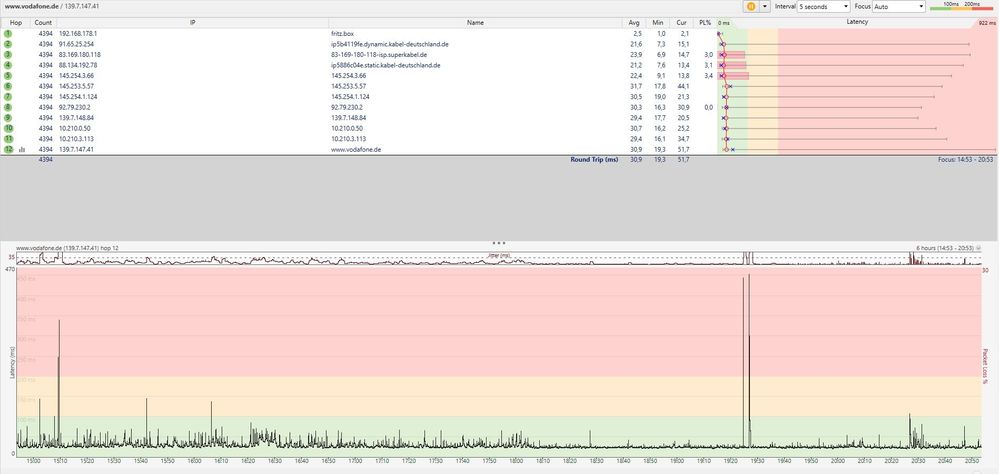Open the Interval combo box showing 5 seconds
This screenshot has width=999, height=474.
[823, 6]
